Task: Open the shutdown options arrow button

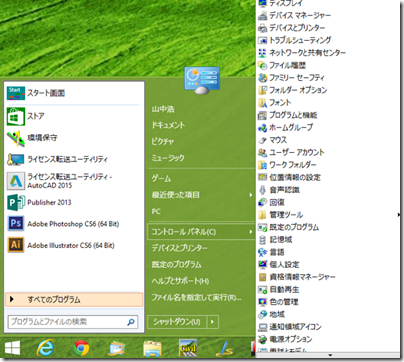Action: pyautogui.click(x=213, y=322)
